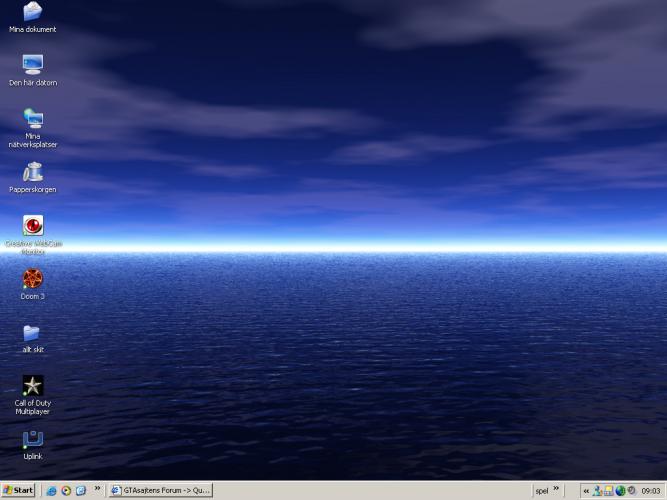Screen dimensions: 667x500
Task: Open the spel toolbar label
Action: (x=541, y=490)
